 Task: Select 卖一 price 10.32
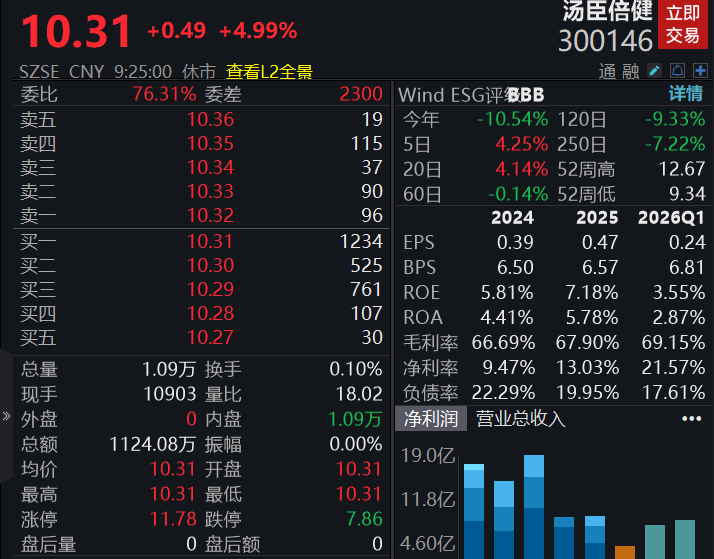210,215
